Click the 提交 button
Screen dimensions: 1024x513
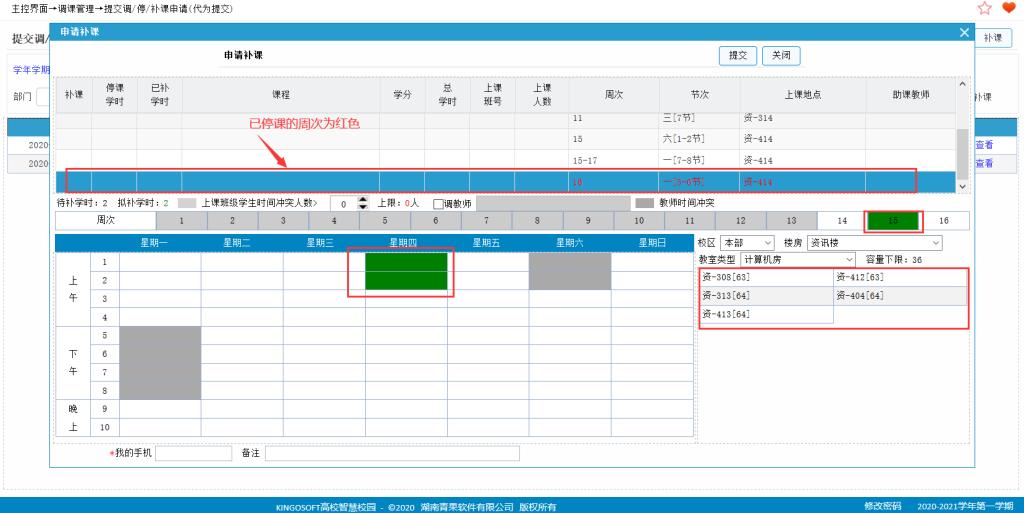tap(737, 56)
